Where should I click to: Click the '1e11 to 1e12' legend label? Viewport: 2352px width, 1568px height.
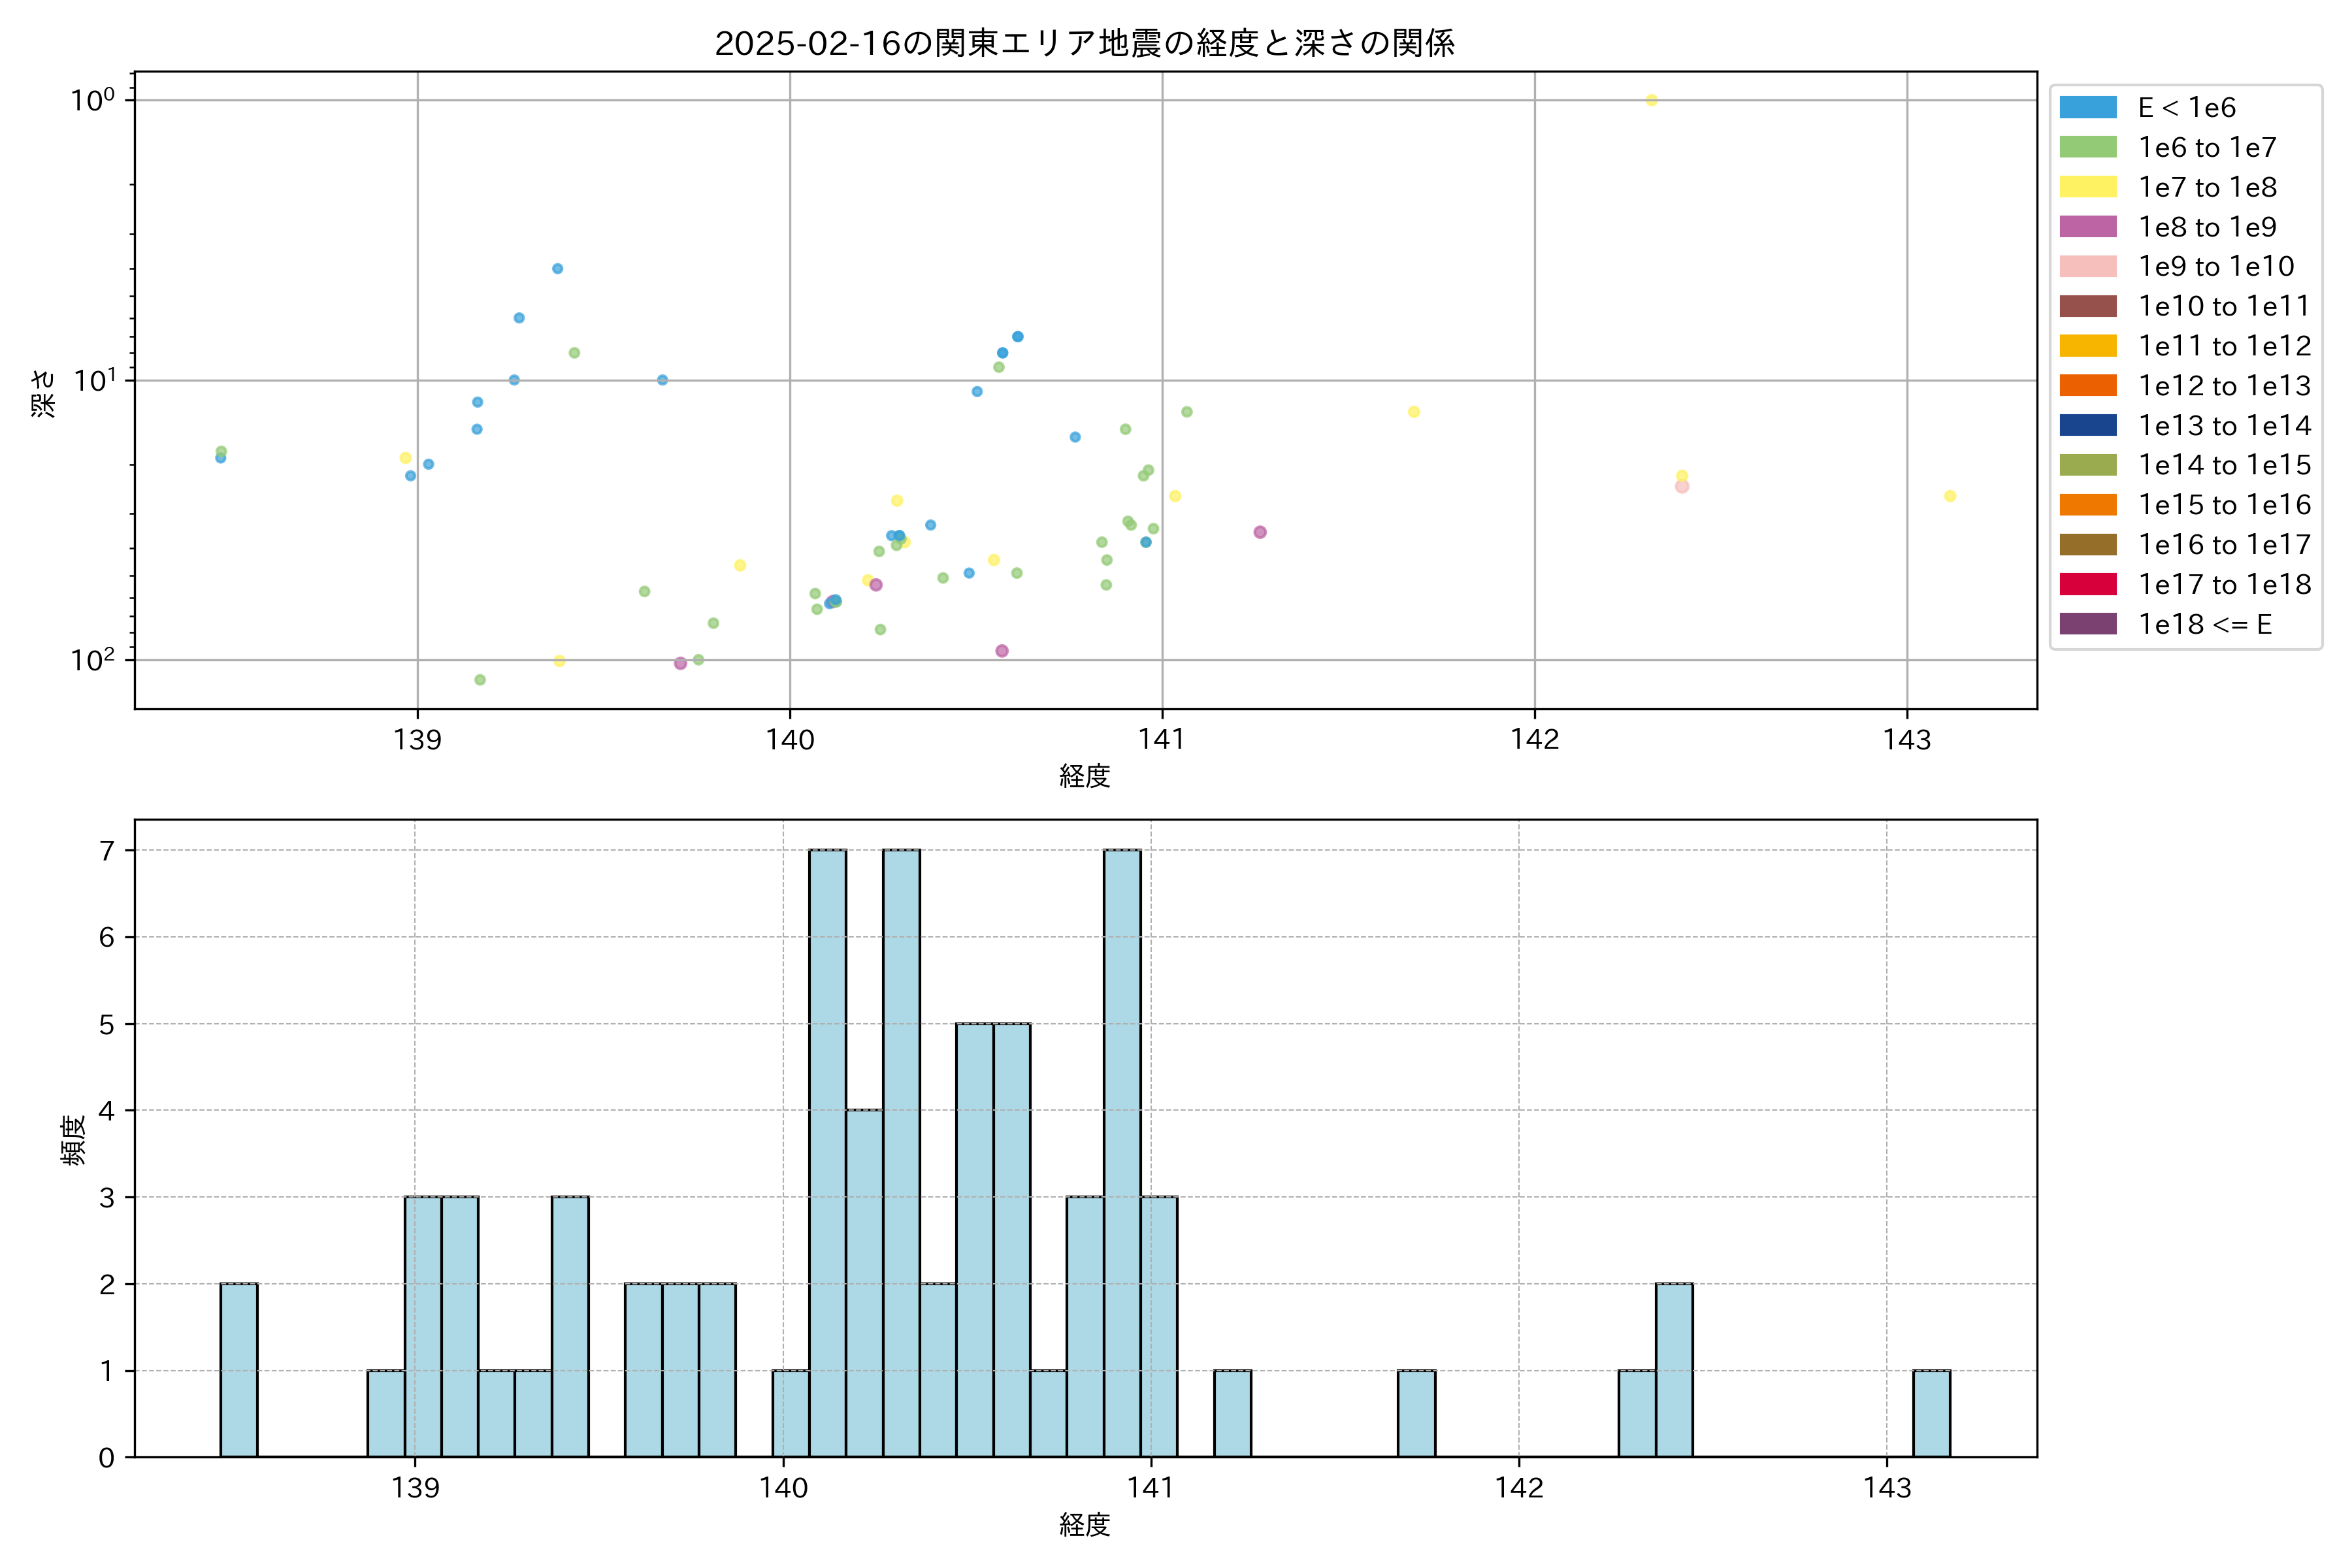point(2224,346)
